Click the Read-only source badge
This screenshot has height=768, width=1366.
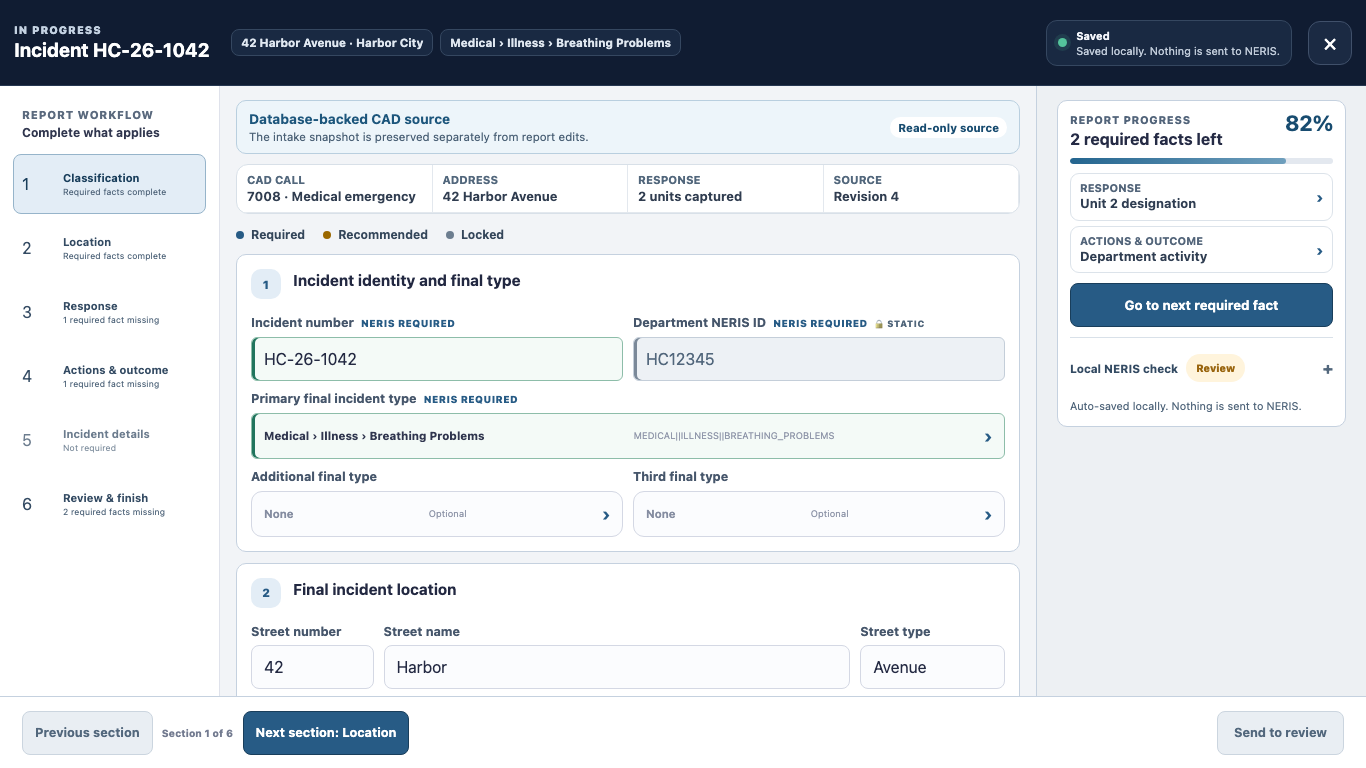point(948,128)
